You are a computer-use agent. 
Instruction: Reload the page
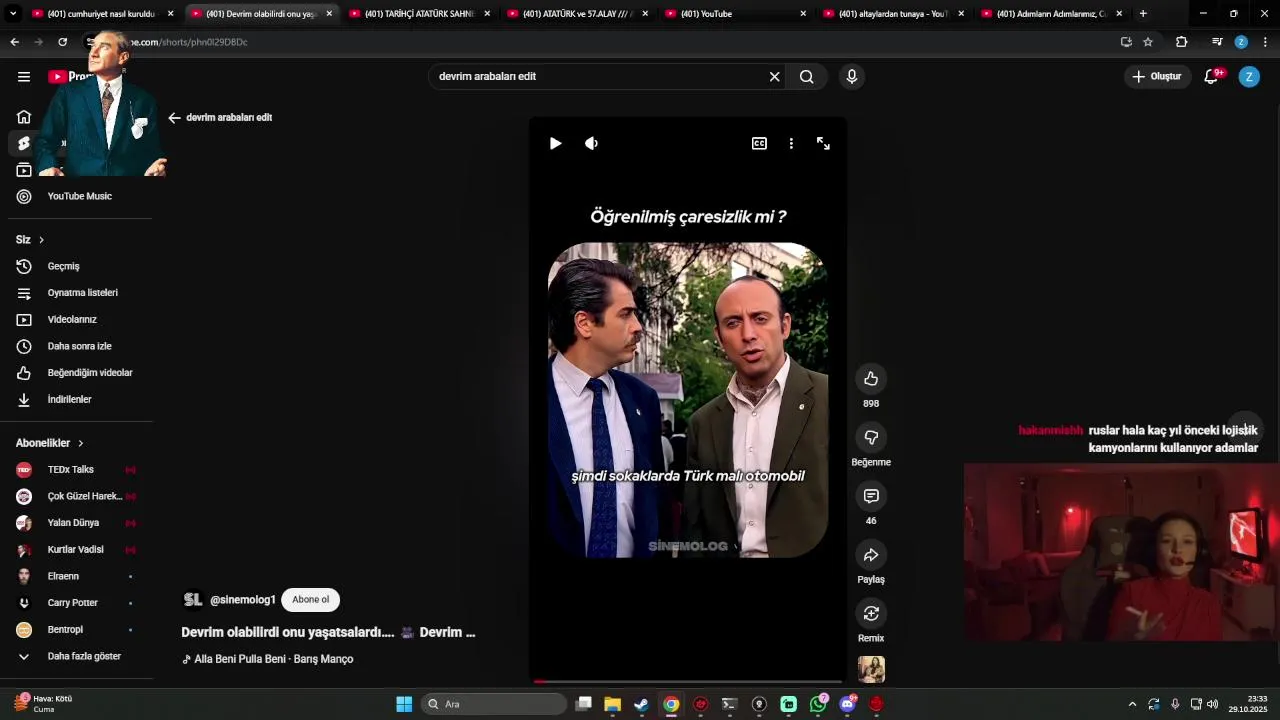62,42
